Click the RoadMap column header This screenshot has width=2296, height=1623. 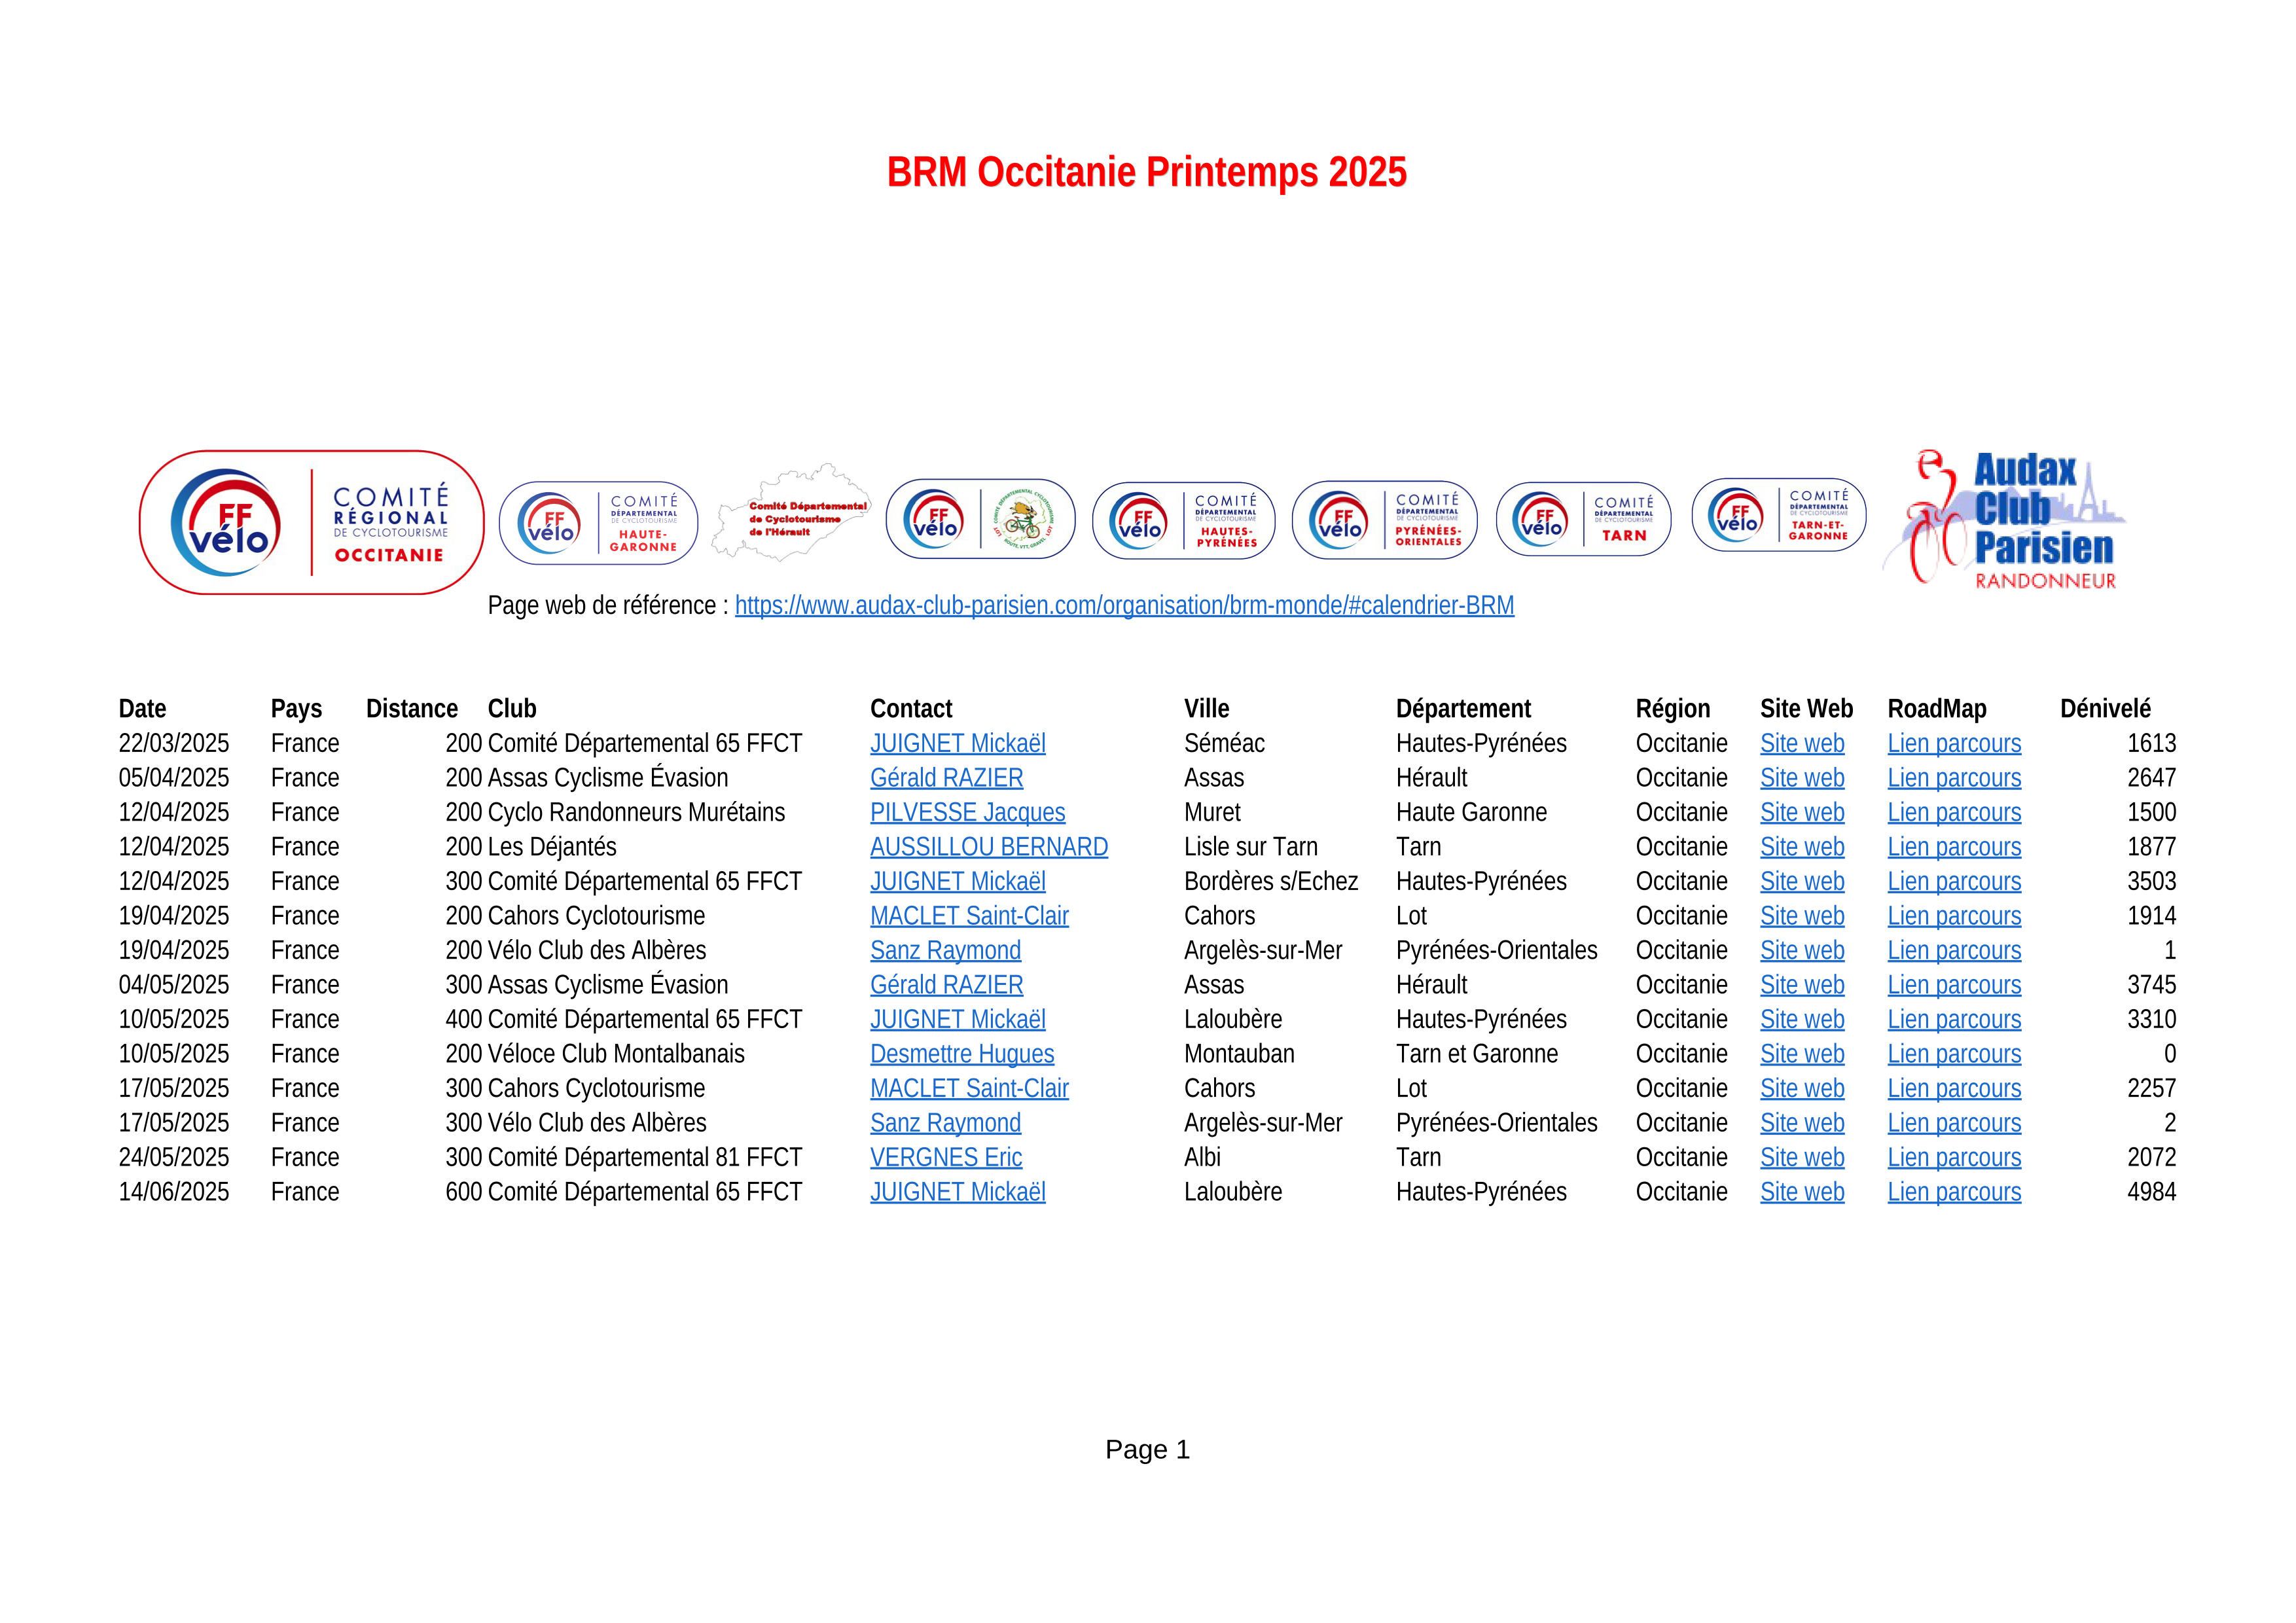[x=1937, y=709]
